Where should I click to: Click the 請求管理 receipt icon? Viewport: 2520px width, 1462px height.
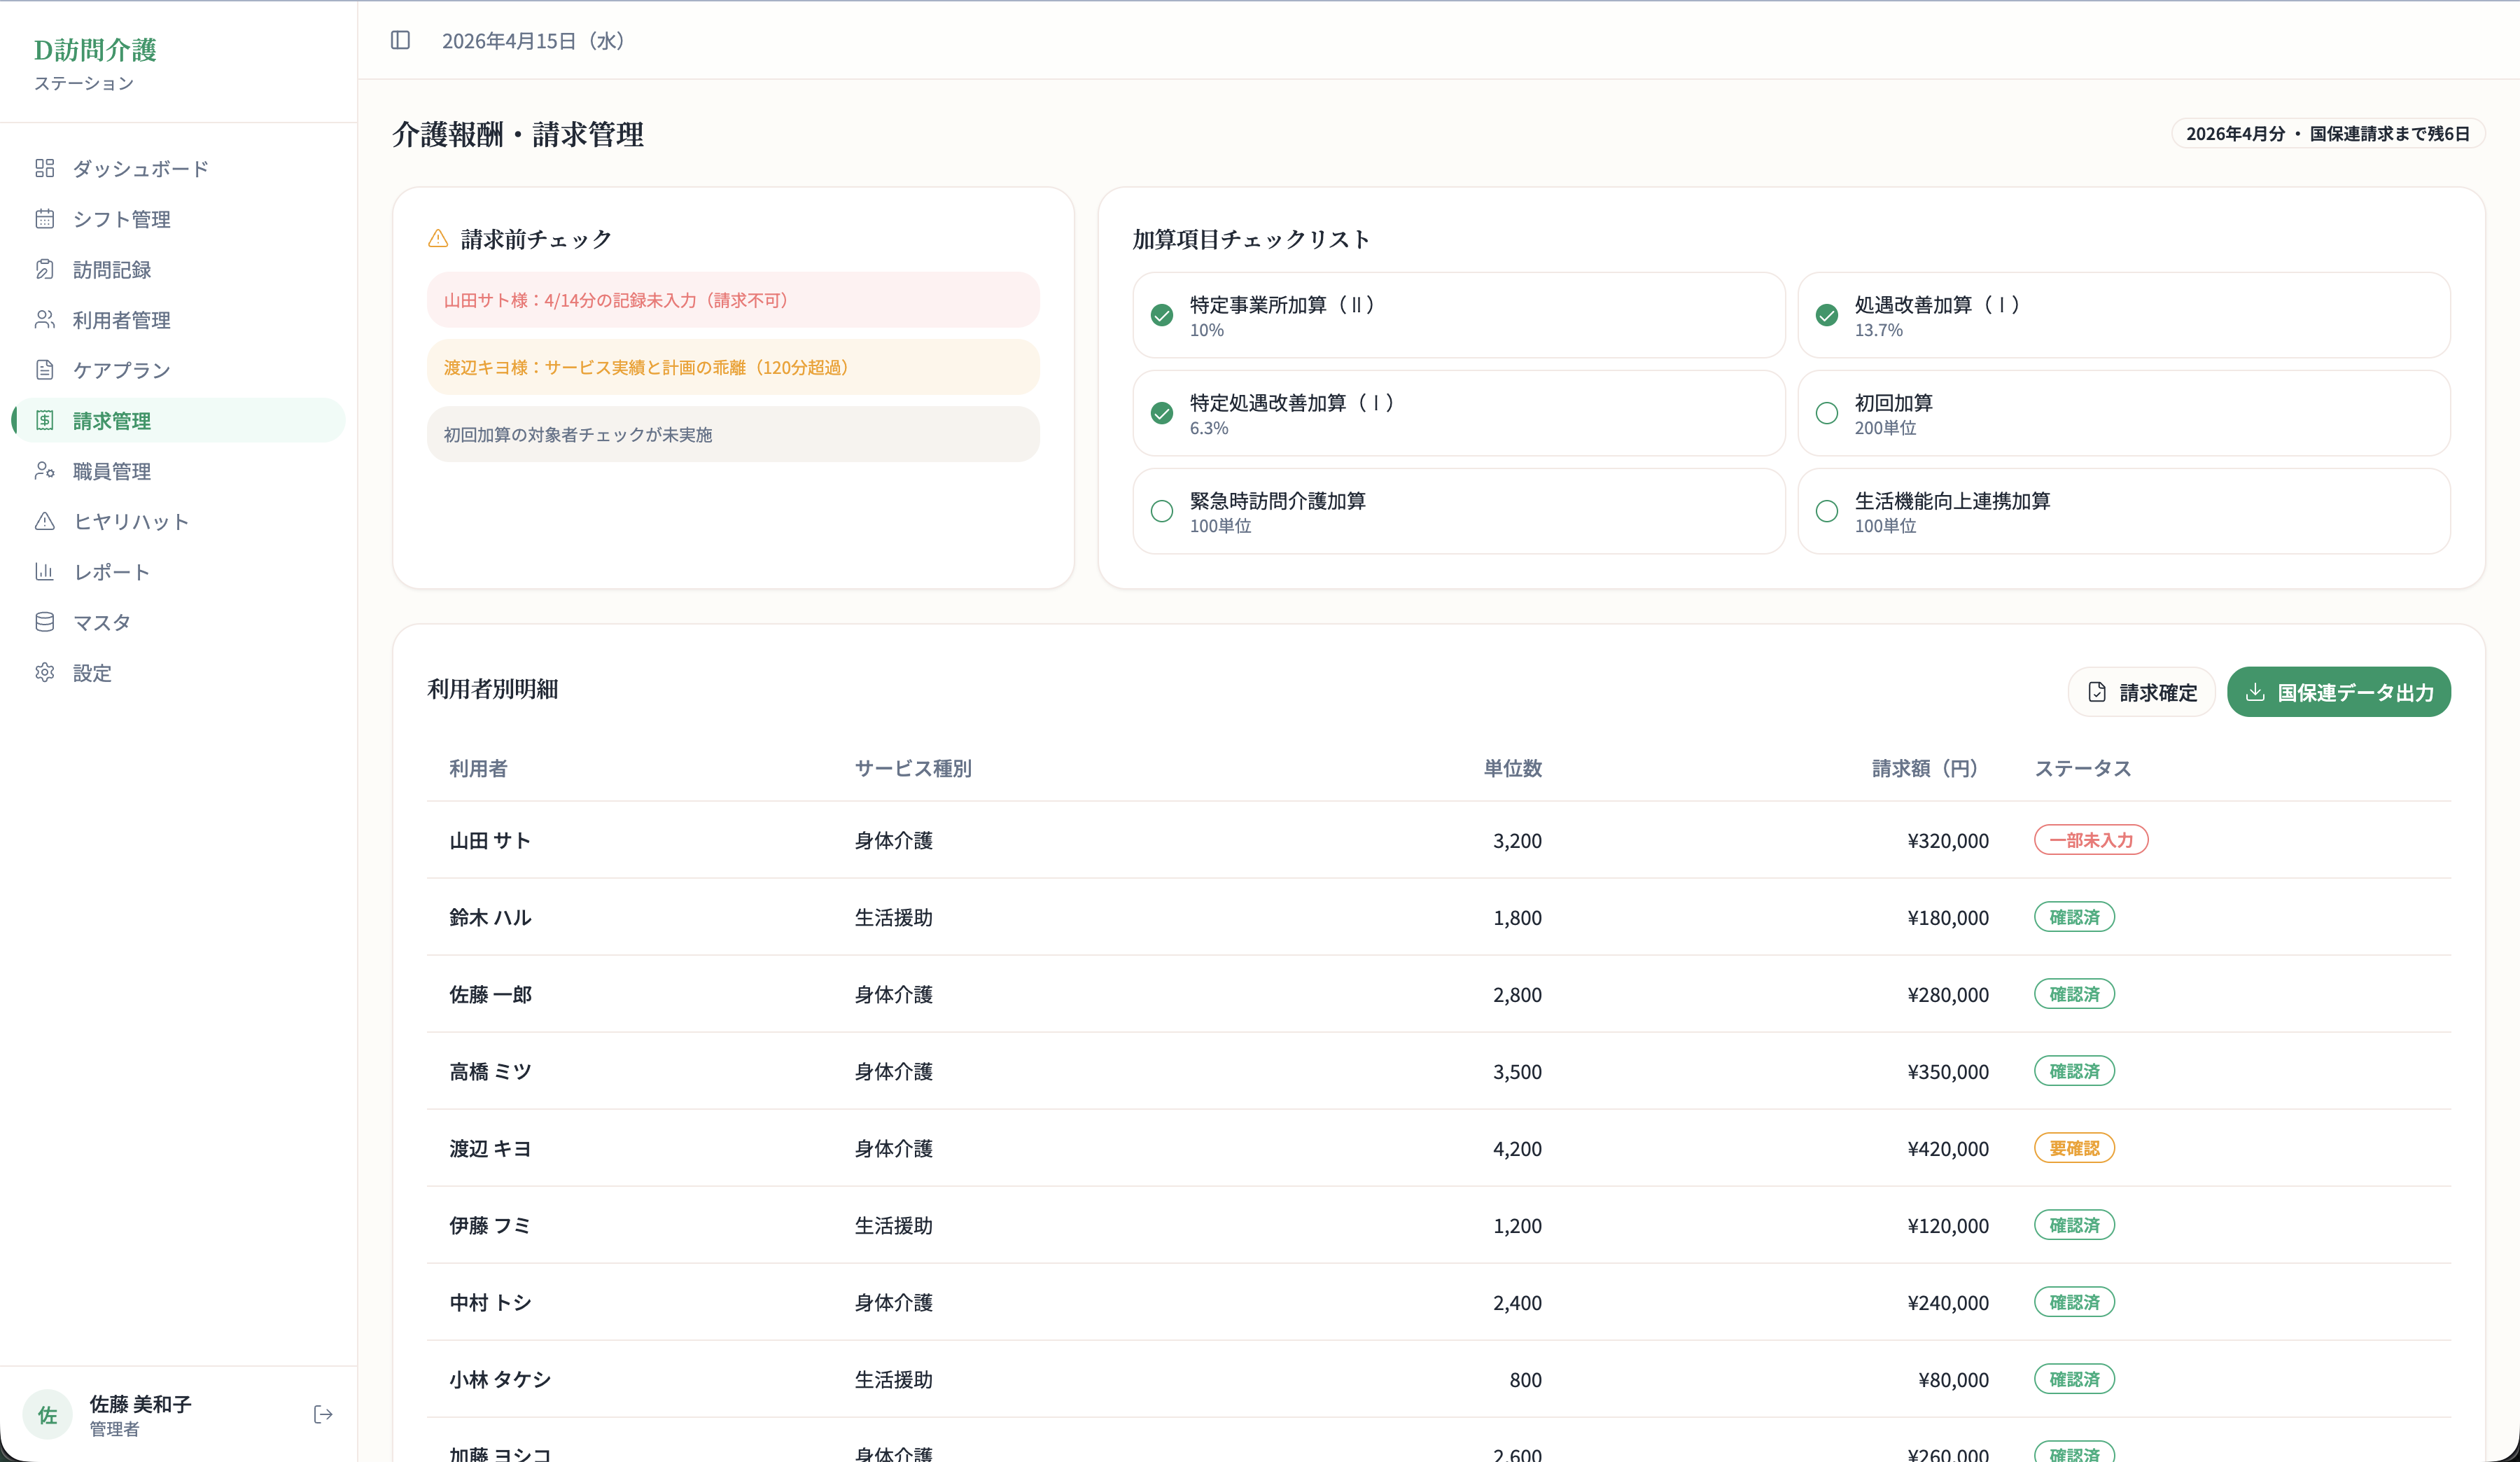click(45, 420)
